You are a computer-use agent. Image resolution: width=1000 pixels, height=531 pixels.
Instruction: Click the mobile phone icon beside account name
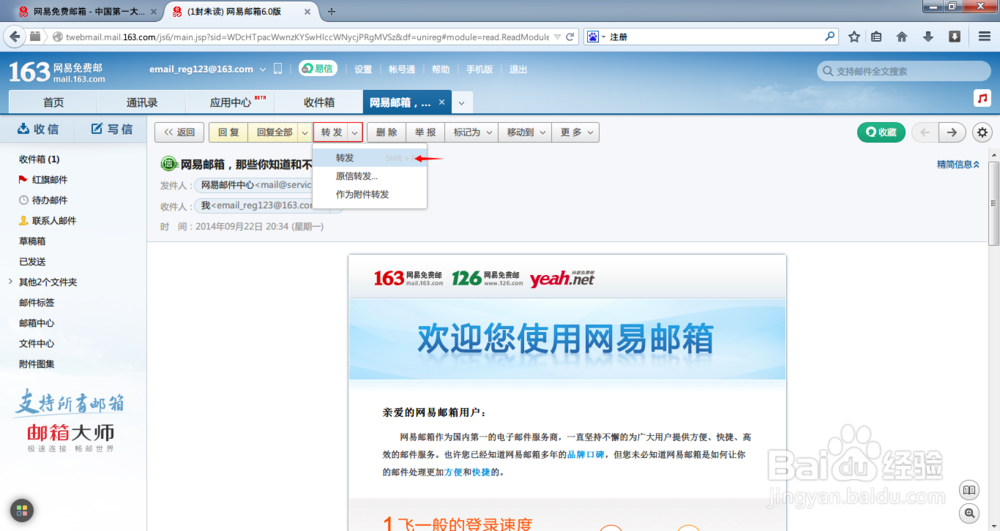coord(278,69)
